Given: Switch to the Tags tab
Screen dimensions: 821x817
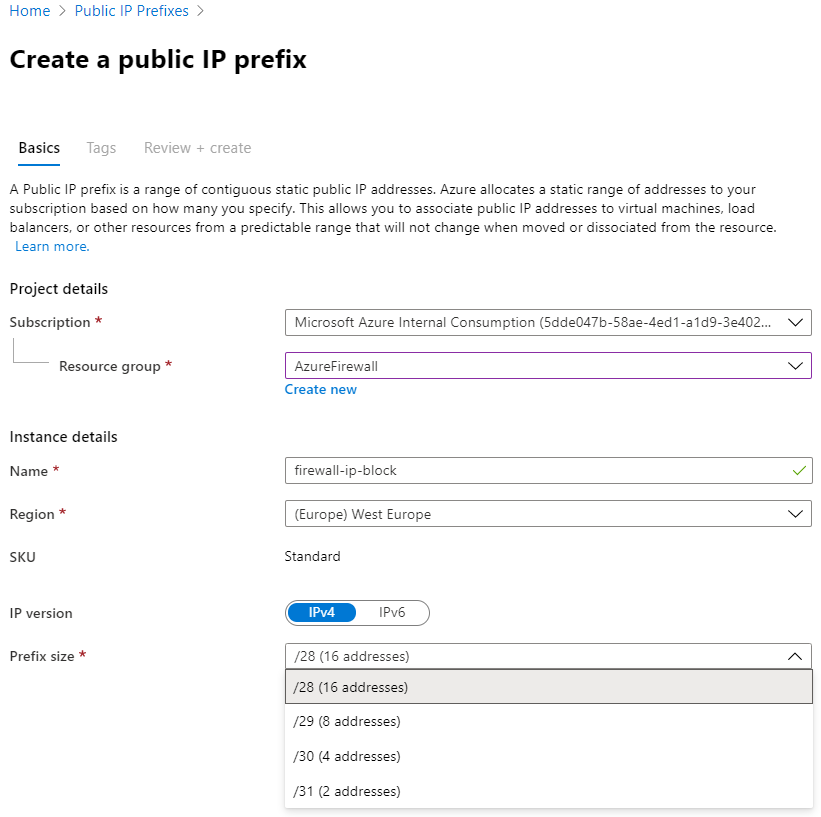Looking at the screenshot, I should [x=101, y=147].
